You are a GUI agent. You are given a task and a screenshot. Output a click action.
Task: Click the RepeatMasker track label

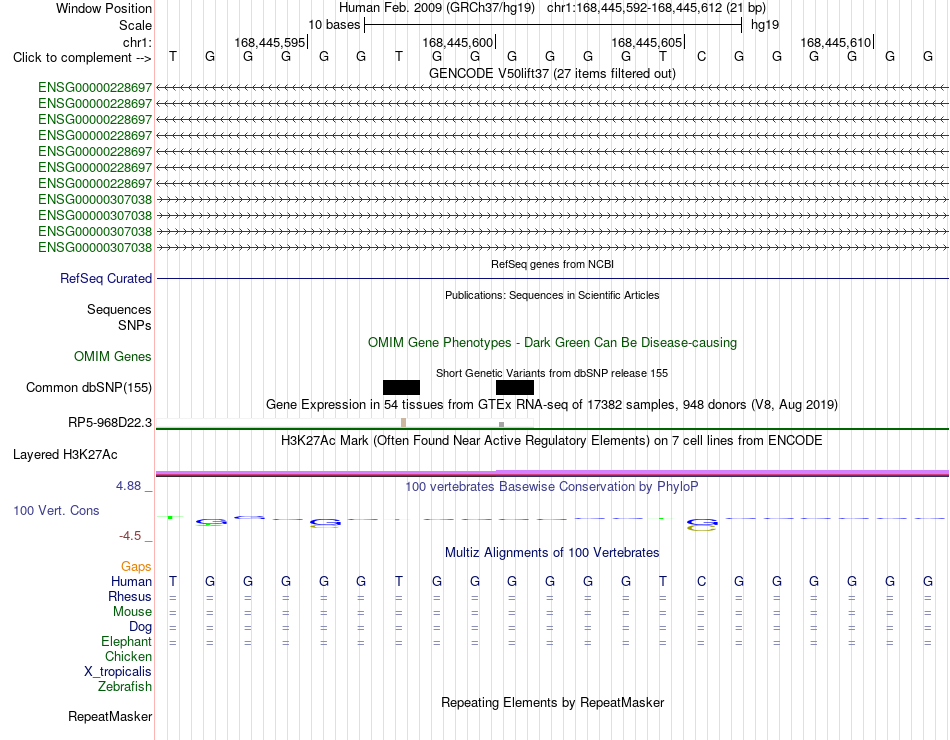coord(110,716)
